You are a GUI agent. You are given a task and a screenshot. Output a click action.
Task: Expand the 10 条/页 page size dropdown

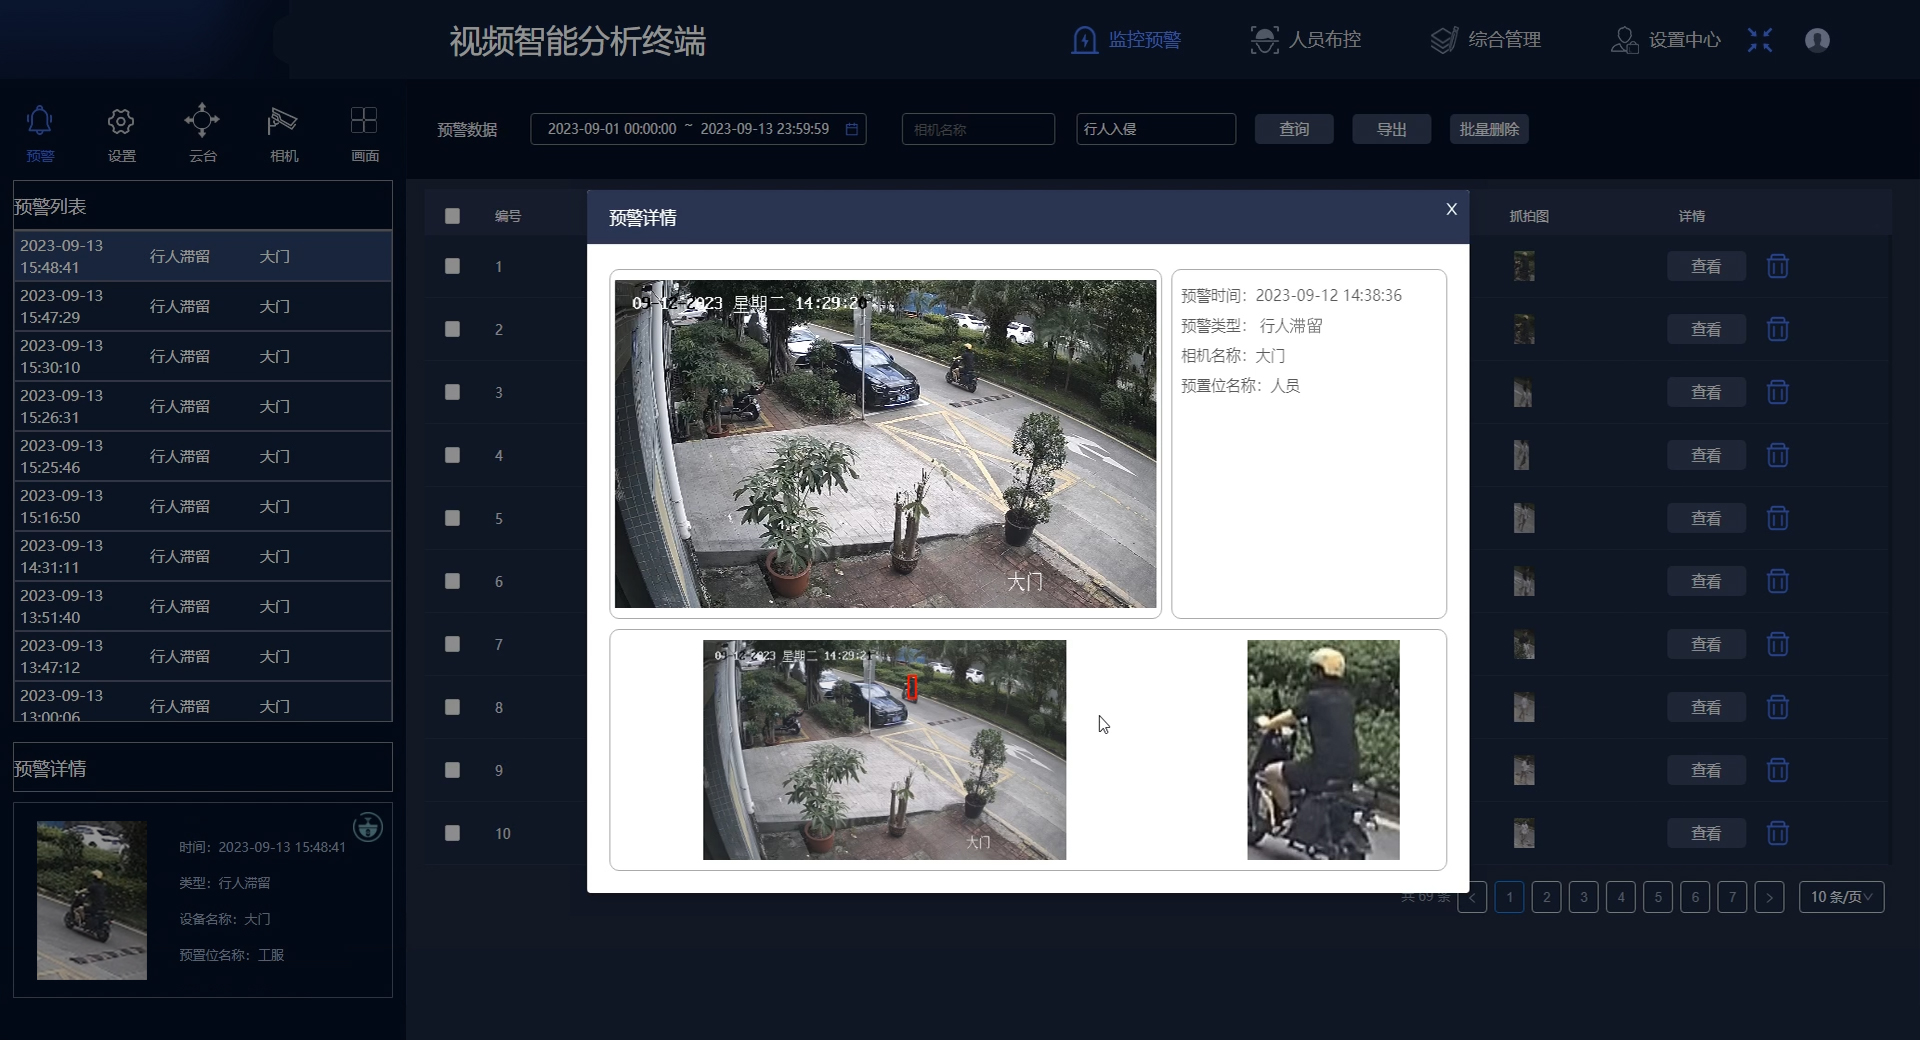(x=1841, y=897)
